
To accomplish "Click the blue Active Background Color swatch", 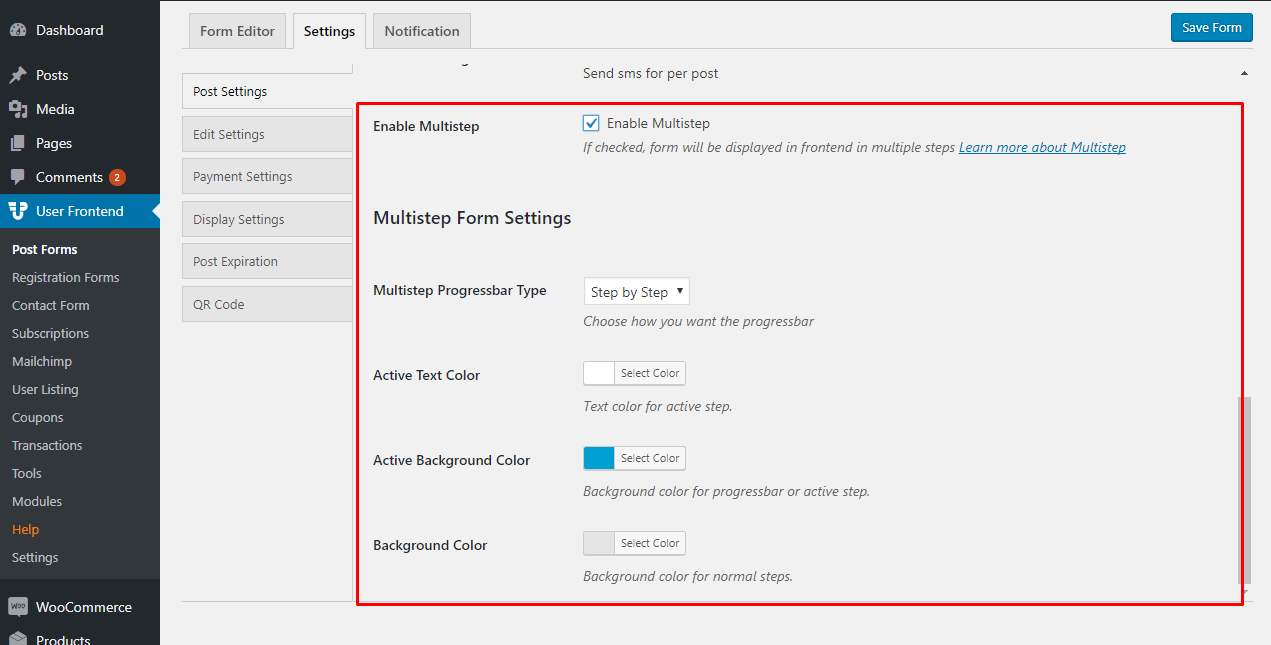I will (599, 458).
